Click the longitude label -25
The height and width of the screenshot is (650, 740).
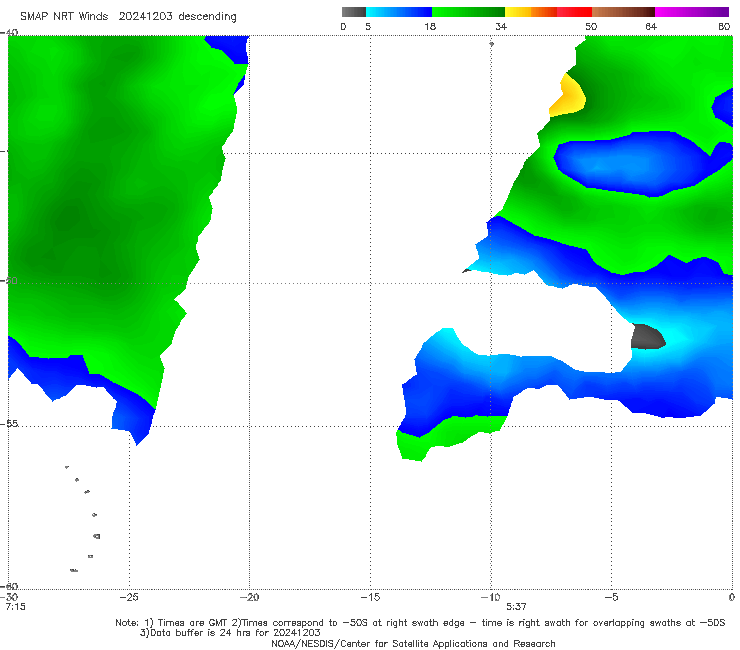pos(129,597)
